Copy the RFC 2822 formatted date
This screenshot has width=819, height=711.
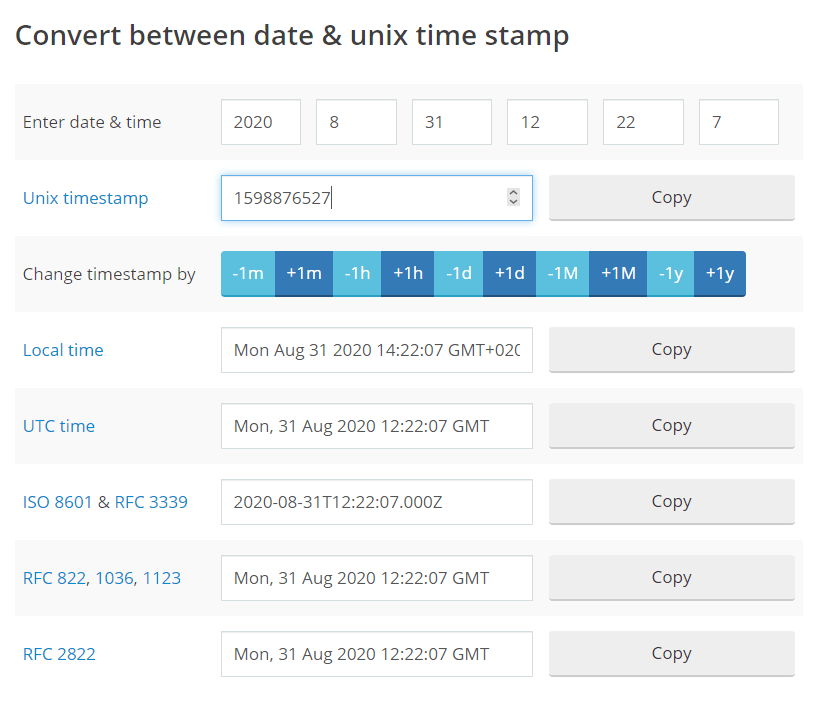[x=671, y=653]
